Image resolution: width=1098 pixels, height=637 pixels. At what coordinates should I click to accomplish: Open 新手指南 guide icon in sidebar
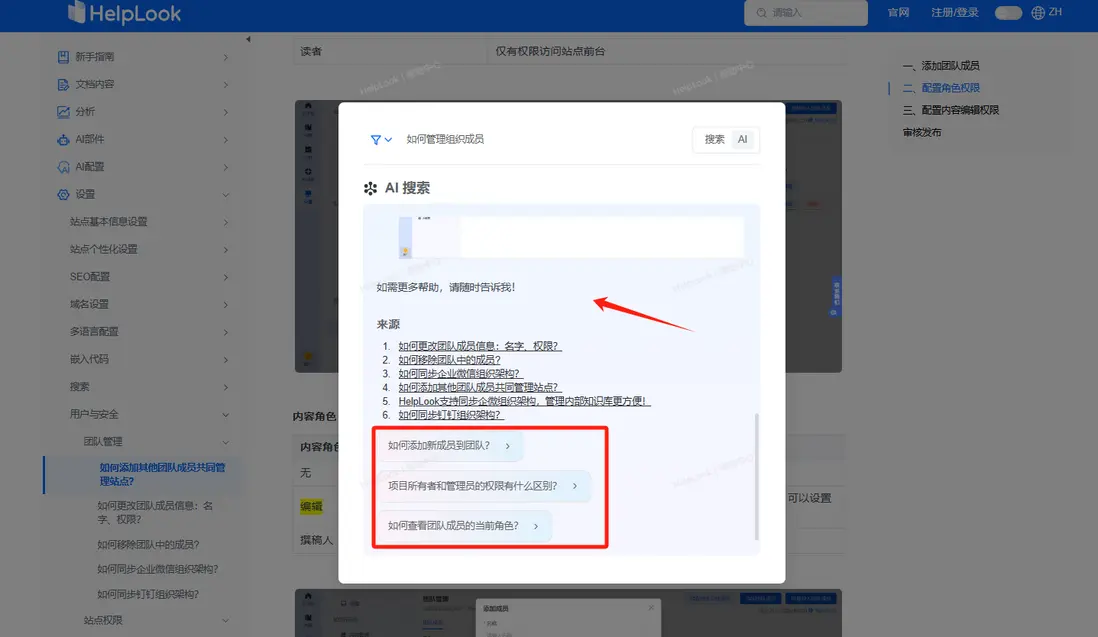(62, 57)
